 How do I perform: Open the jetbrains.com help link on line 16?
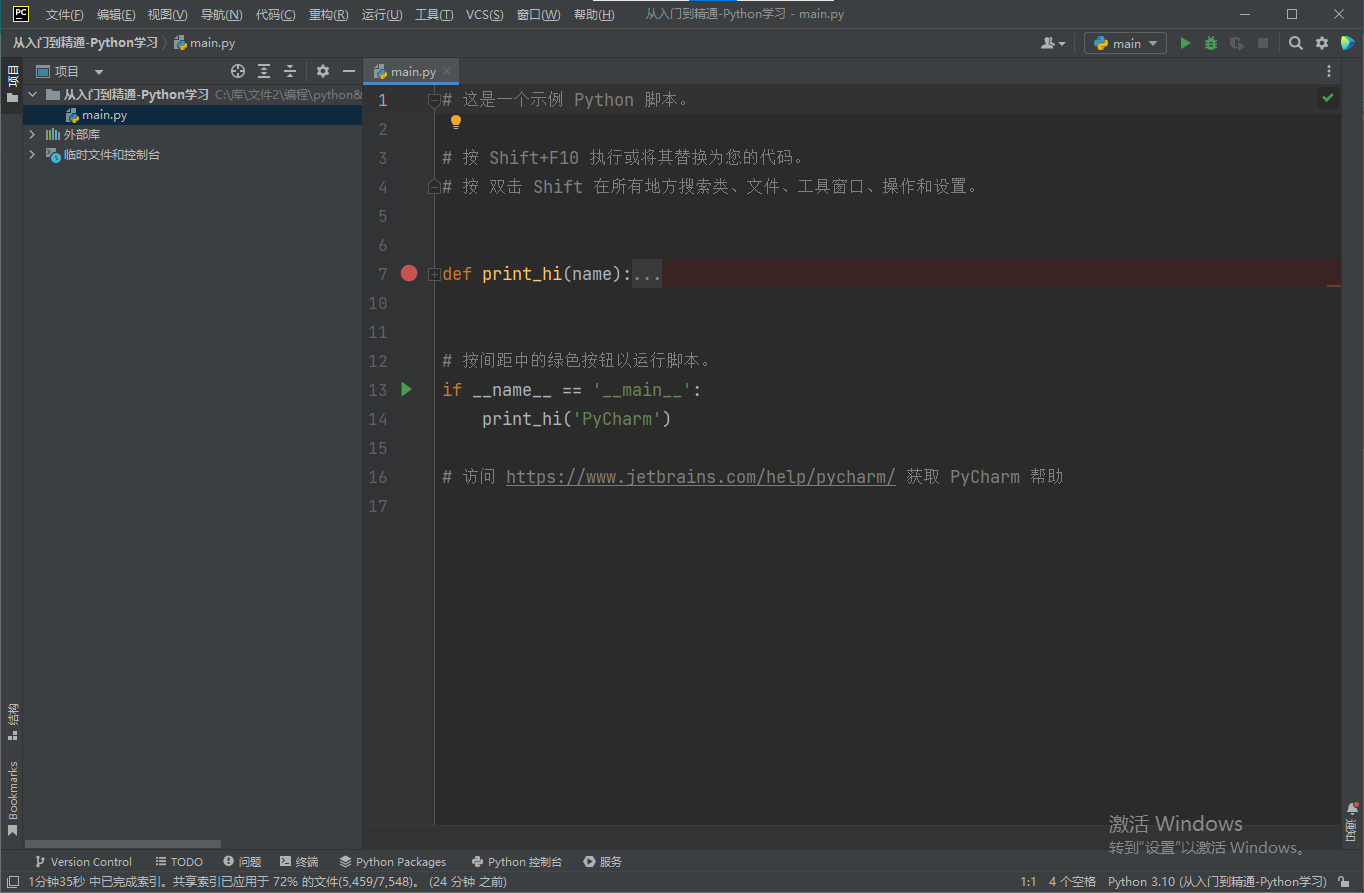701,477
